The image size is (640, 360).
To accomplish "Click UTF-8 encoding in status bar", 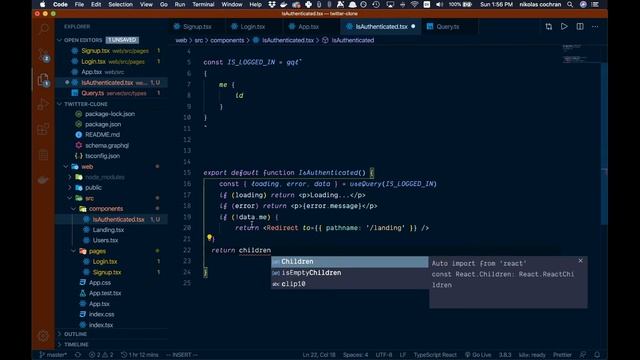I will (x=384, y=355).
